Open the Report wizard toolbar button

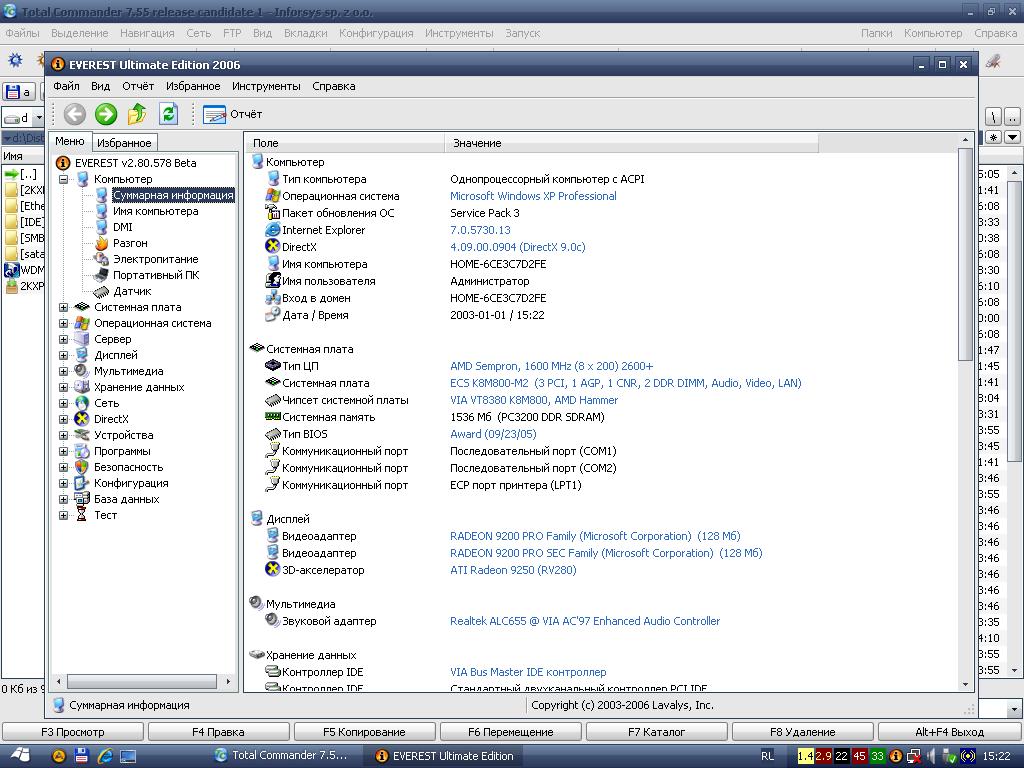pyautogui.click(x=232, y=114)
